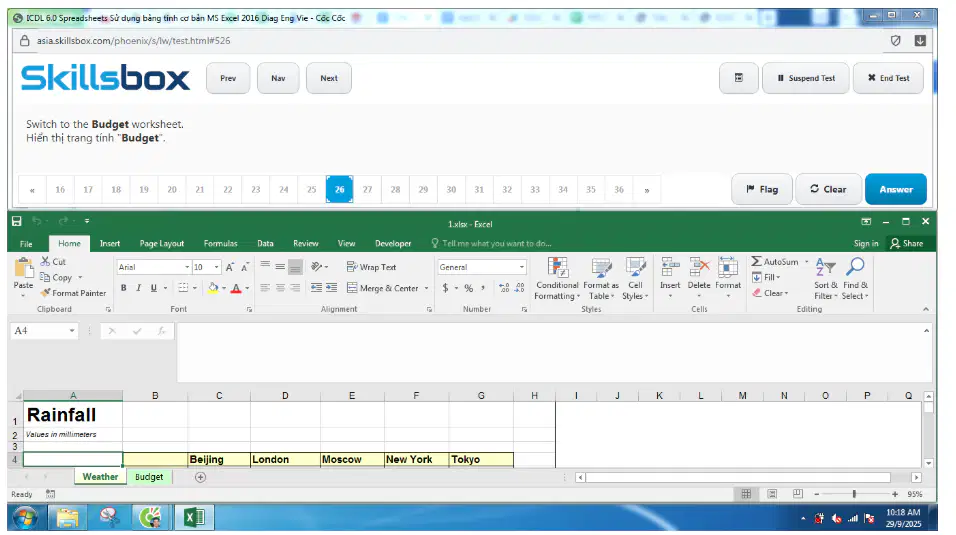
Task: Open the General number format dropdown
Action: coord(521,267)
